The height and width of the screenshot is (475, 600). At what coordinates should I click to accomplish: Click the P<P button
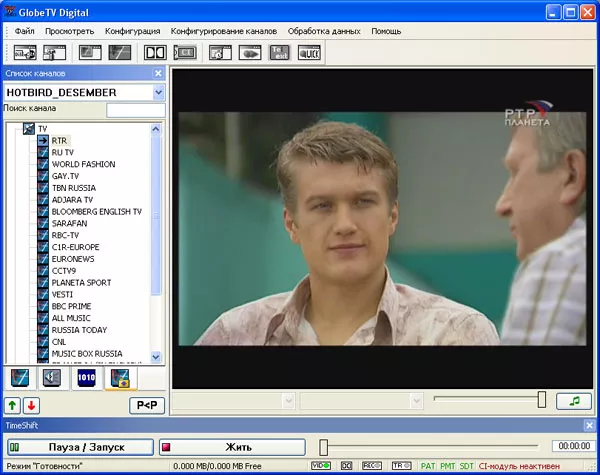pyautogui.click(x=147, y=405)
